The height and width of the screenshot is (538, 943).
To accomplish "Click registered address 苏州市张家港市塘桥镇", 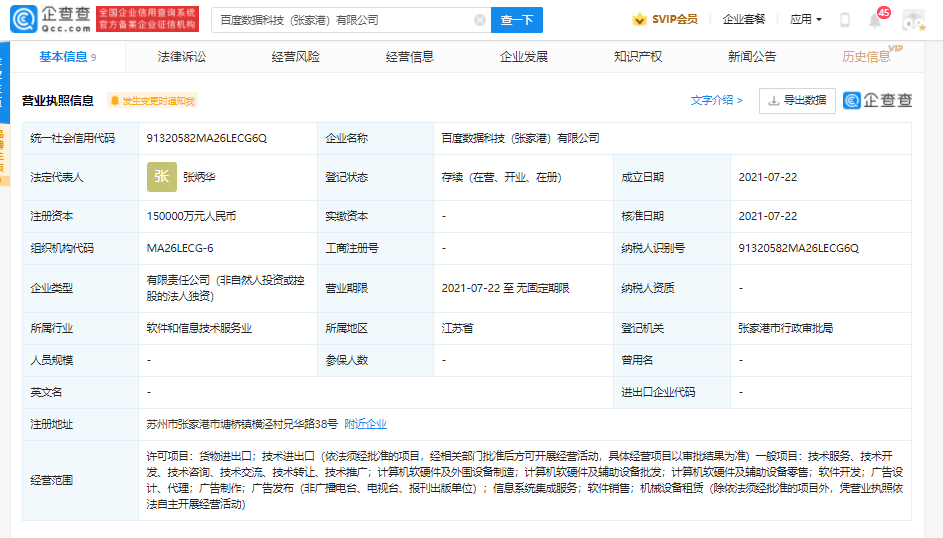I will (x=242, y=424).
